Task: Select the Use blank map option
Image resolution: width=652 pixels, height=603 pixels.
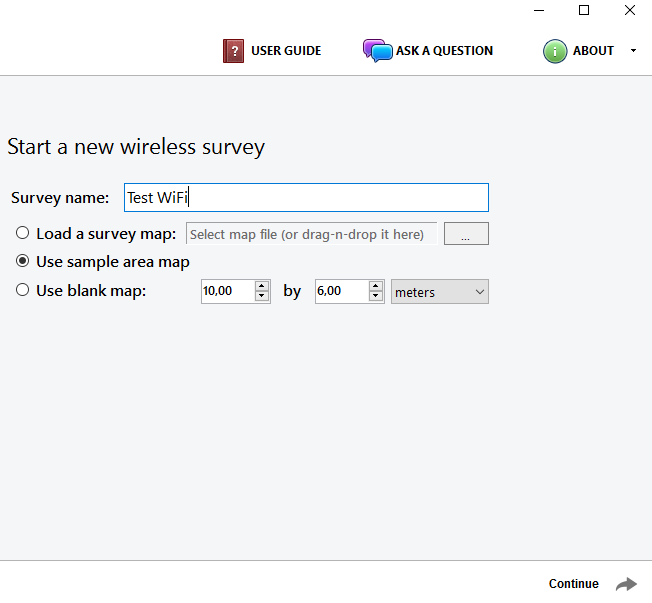Action: click(x=22, y=290)
